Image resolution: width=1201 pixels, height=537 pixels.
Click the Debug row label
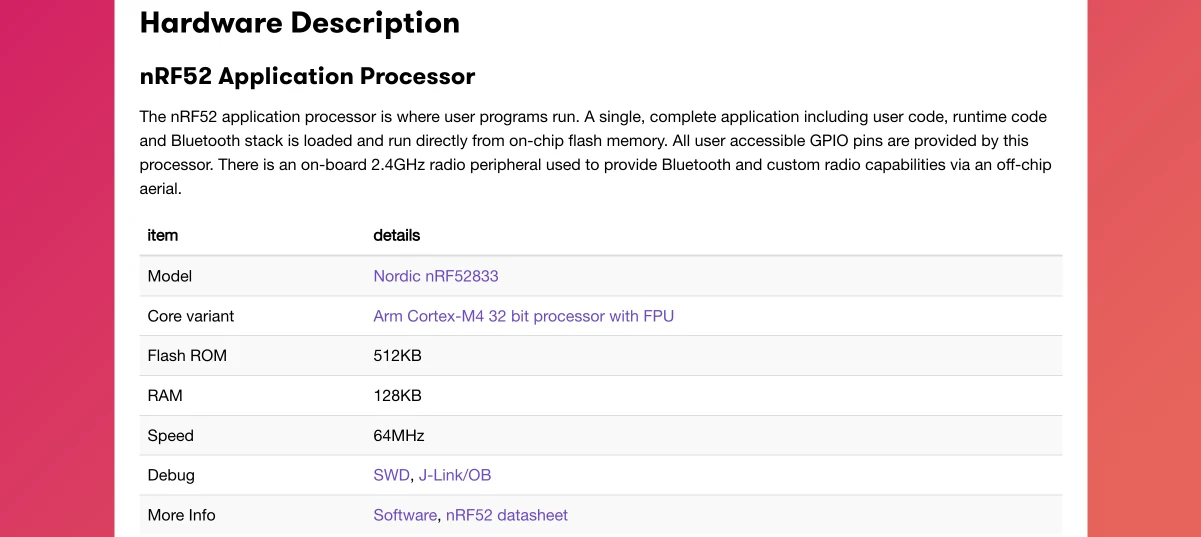[x=170, y=475]
